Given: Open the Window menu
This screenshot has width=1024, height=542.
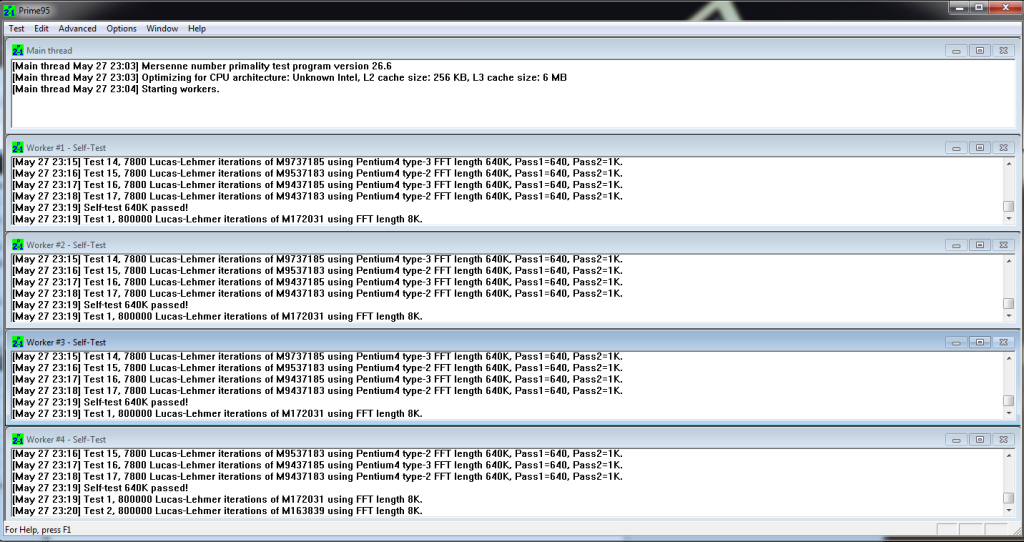Looking at the screenshot, I should click(x=162, y=29).
